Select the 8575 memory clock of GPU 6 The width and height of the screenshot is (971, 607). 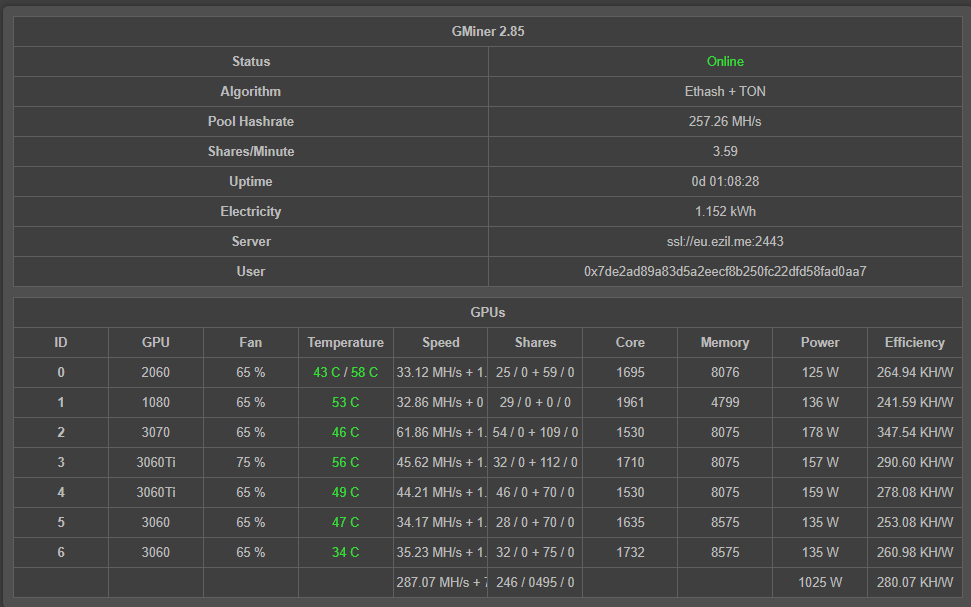click(724, 552)
